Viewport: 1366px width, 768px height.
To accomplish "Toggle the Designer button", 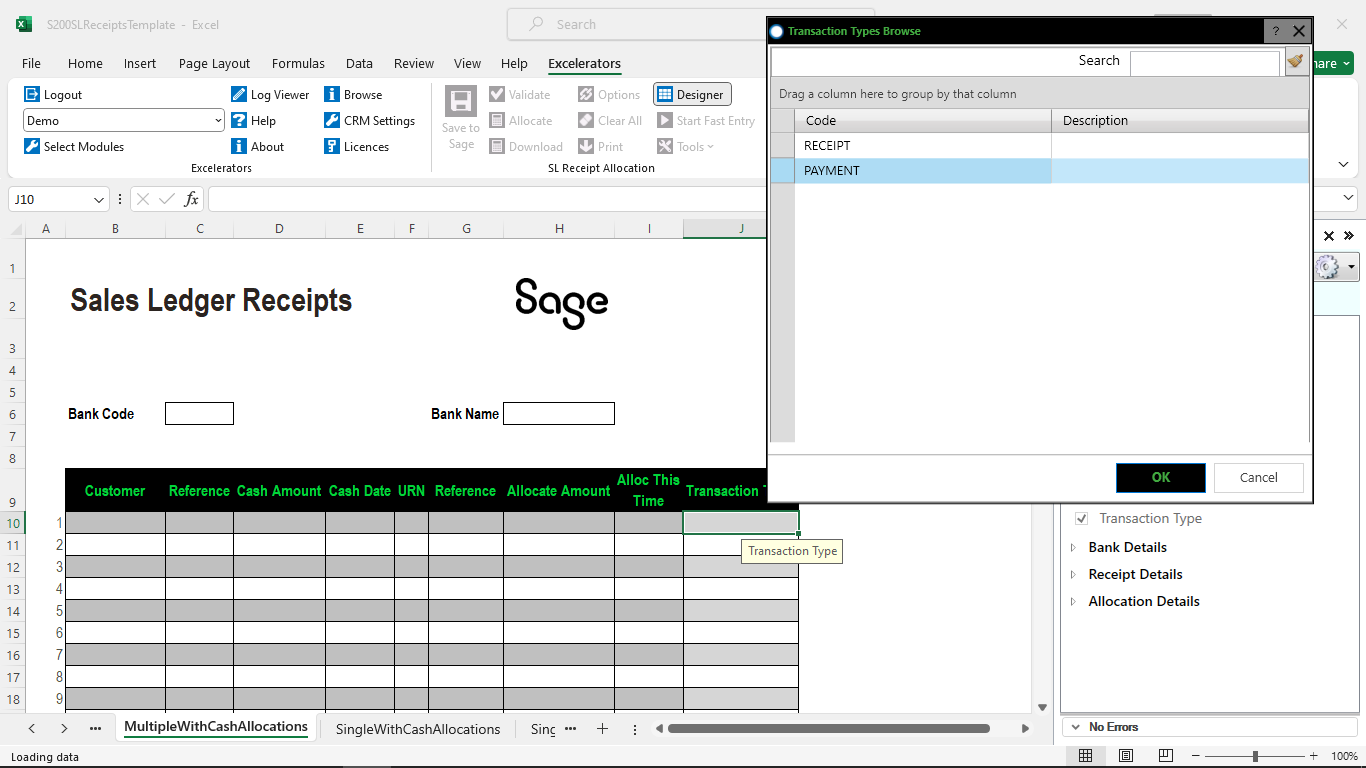I will (692, 94).
